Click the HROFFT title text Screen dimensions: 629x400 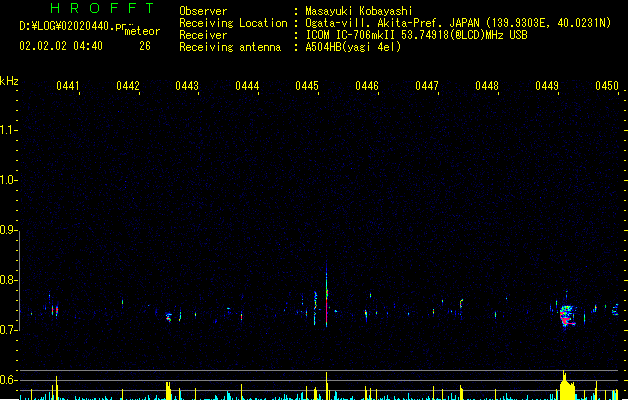point(102,8)
